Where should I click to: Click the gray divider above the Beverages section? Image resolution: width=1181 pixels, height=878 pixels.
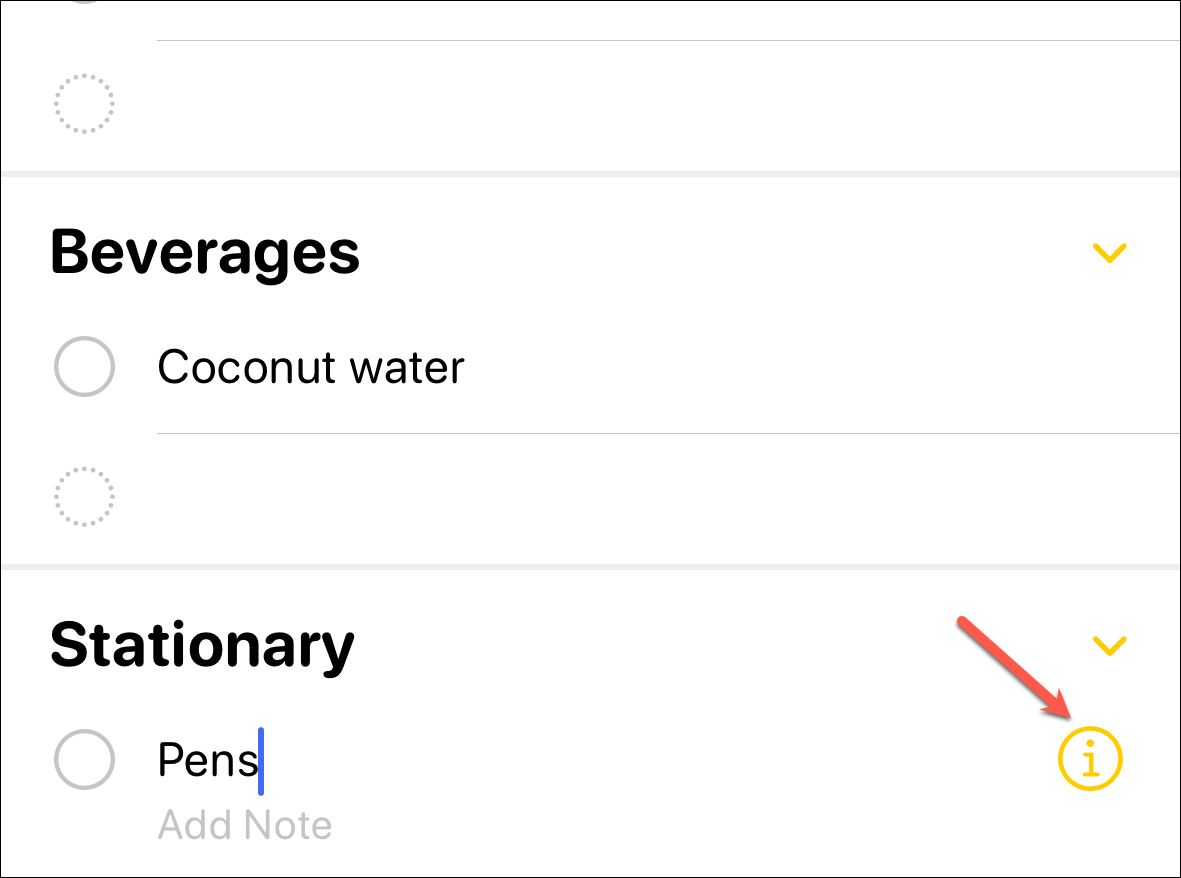pos(590,174)
